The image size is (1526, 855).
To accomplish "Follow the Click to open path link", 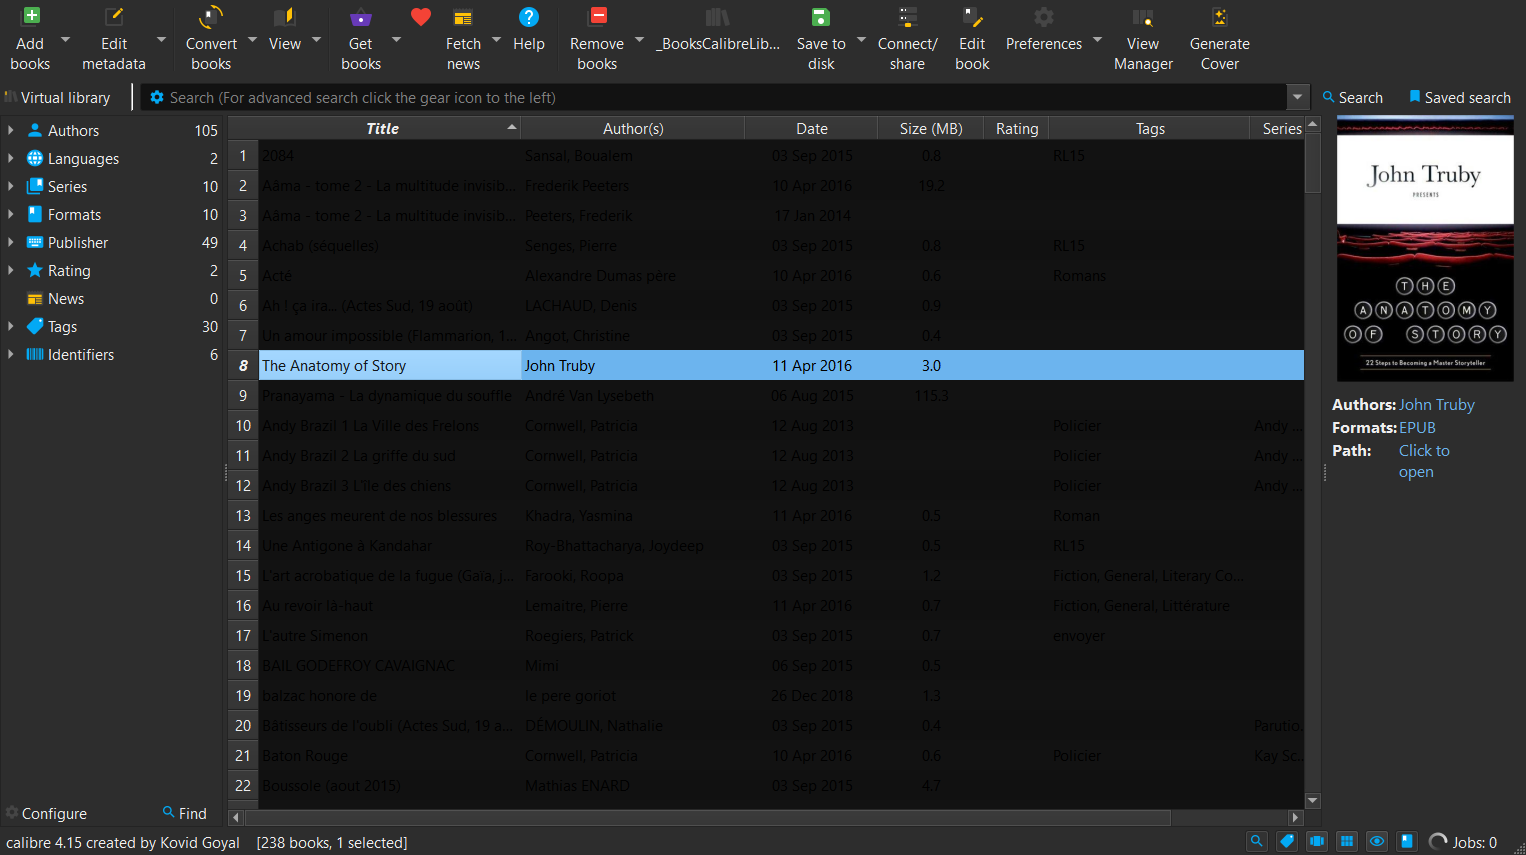I will click(x=1424, y=461).
